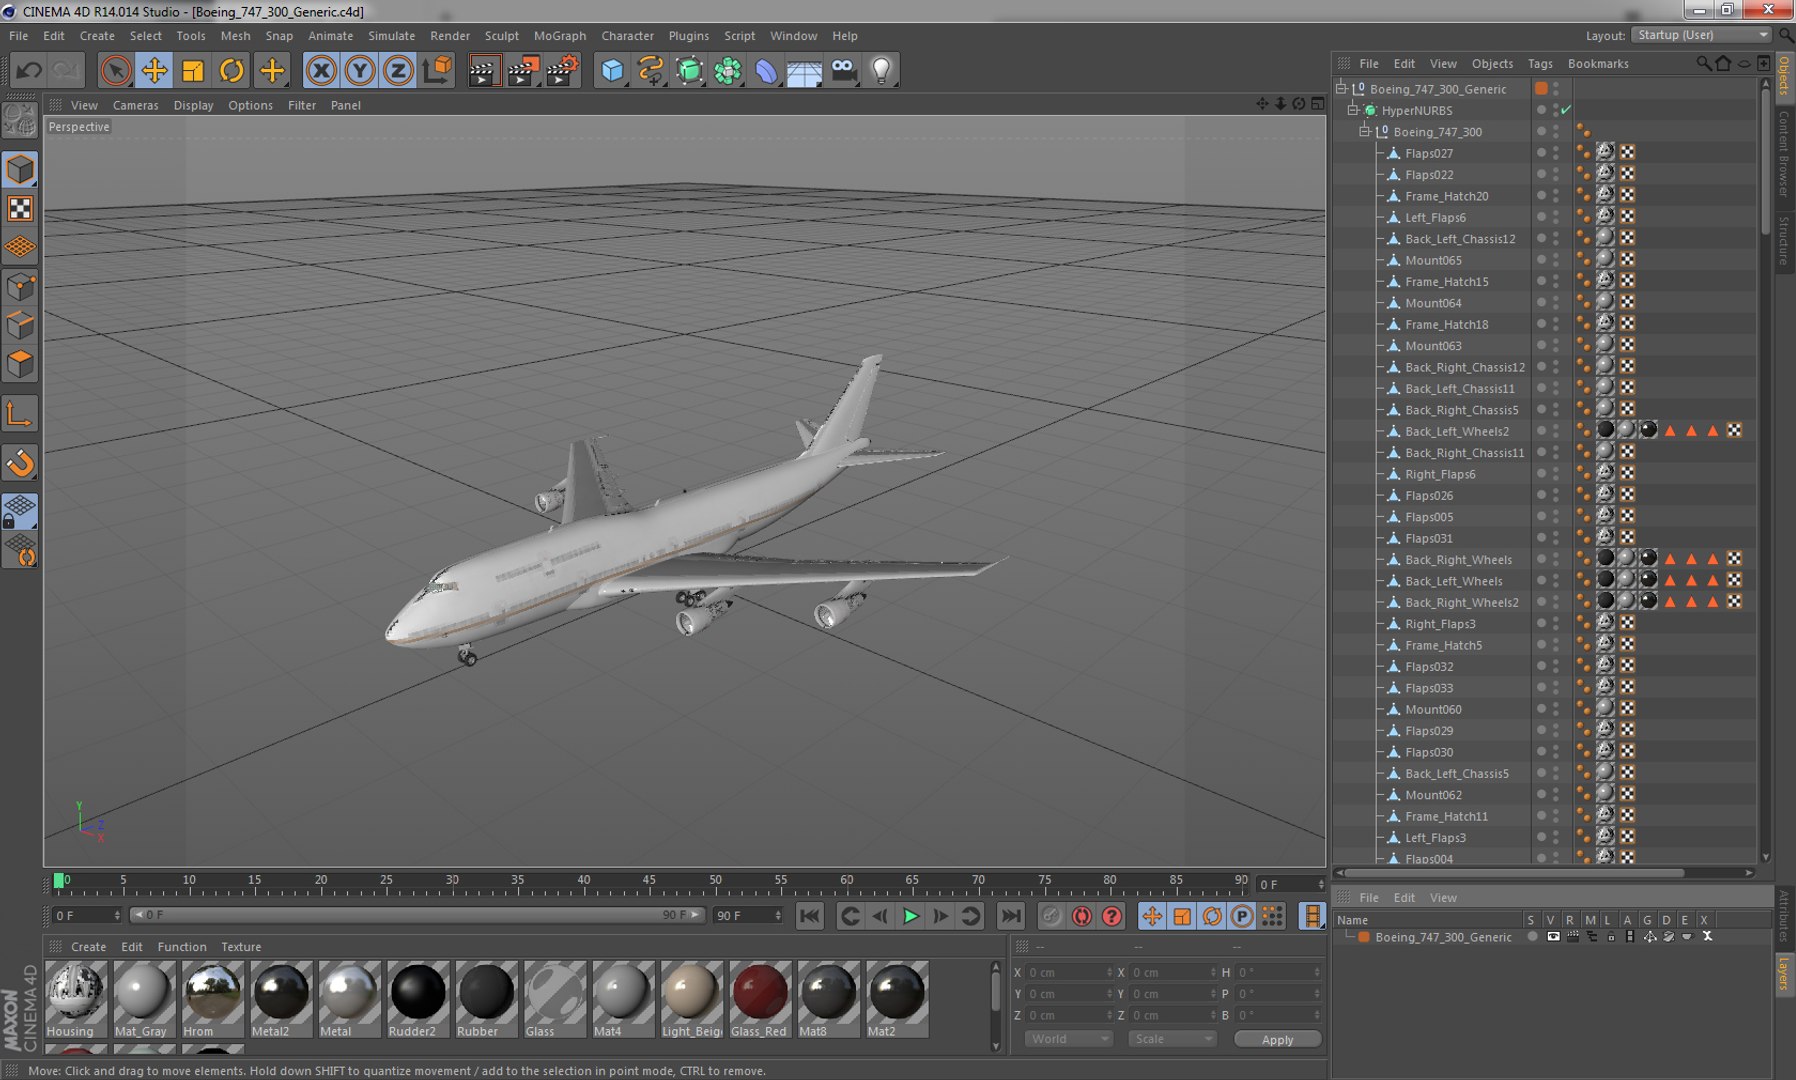1796x1080 pixels.
Task: Toggle visibility dots for Mount065
Action: (x=1555, y=260)
